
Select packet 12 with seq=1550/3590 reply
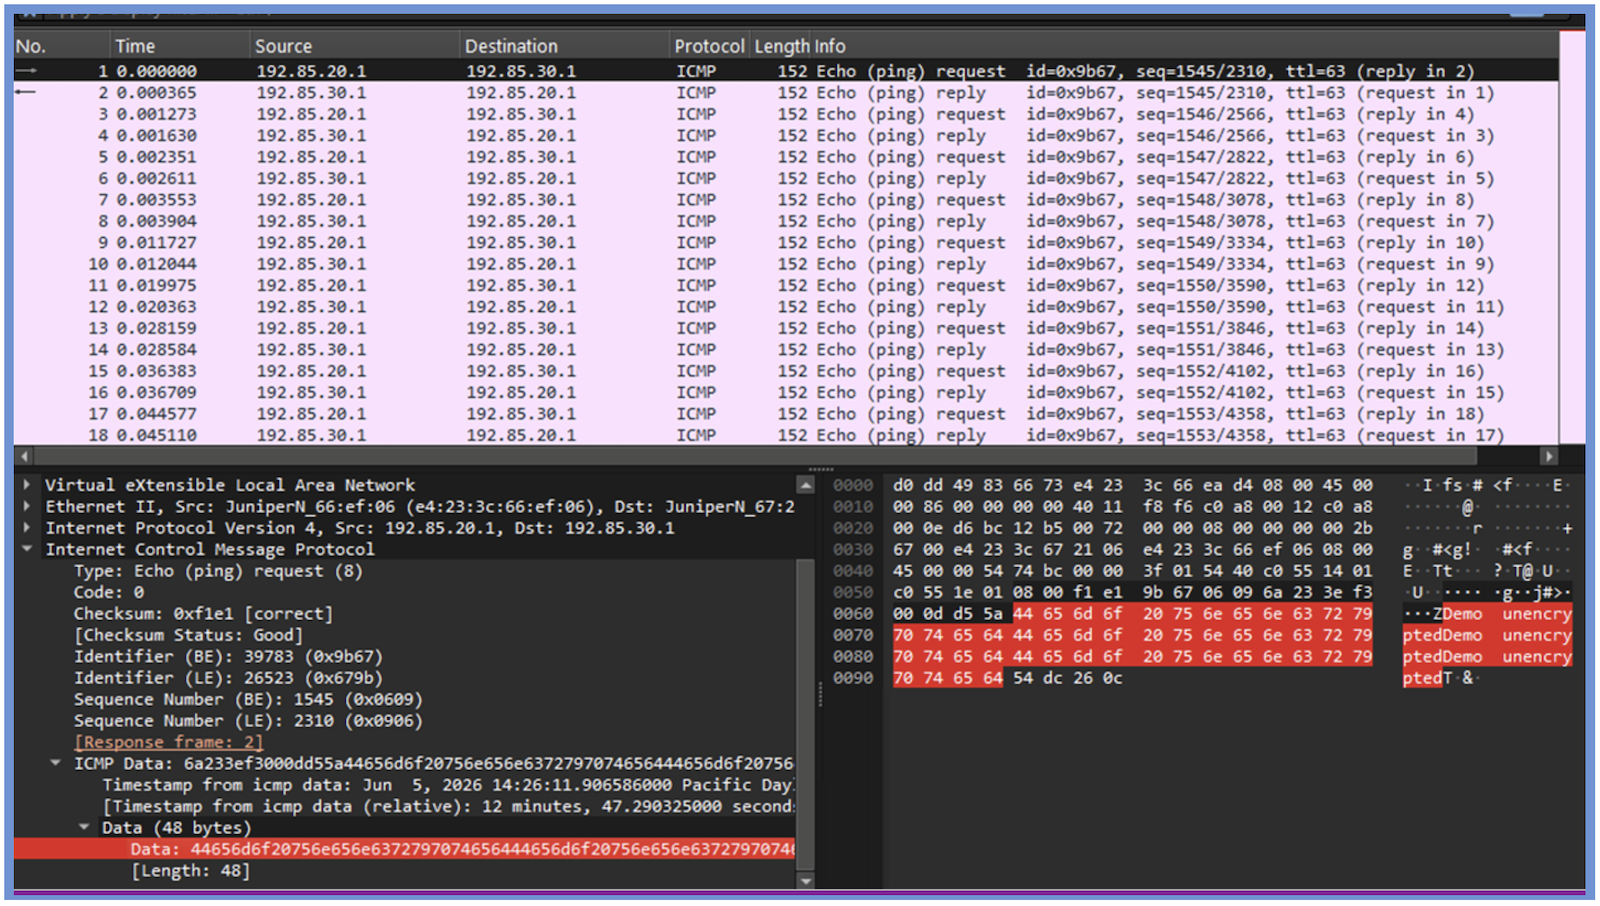coord(786,307)
